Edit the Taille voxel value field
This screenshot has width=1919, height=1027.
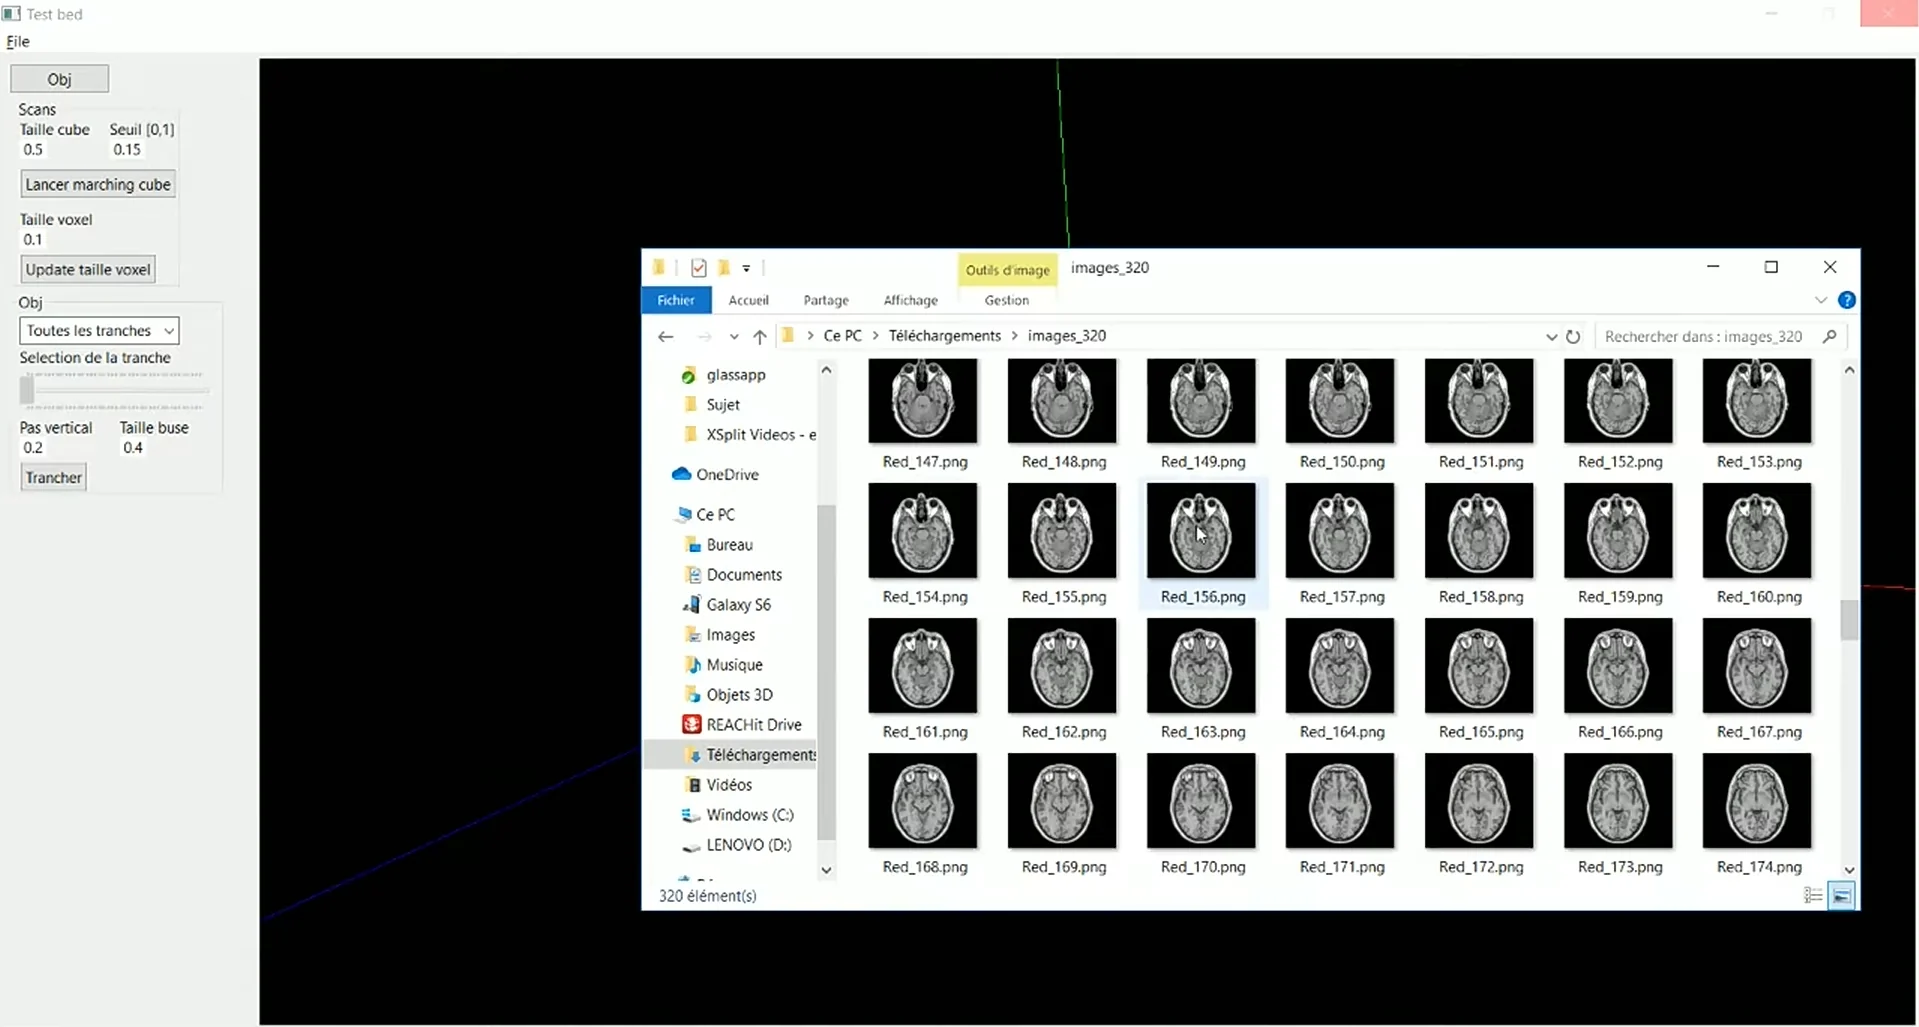pos(34,240)
